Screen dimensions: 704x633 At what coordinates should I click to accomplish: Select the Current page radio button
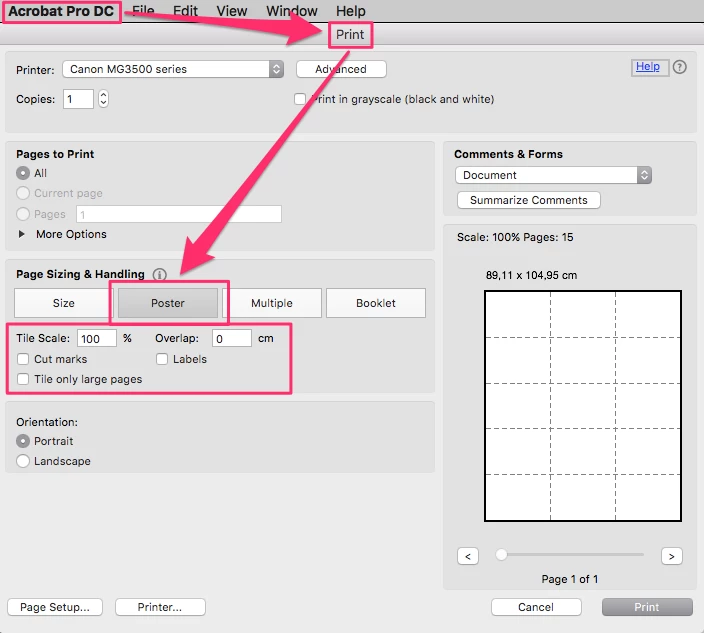click(x=23, y=193)
